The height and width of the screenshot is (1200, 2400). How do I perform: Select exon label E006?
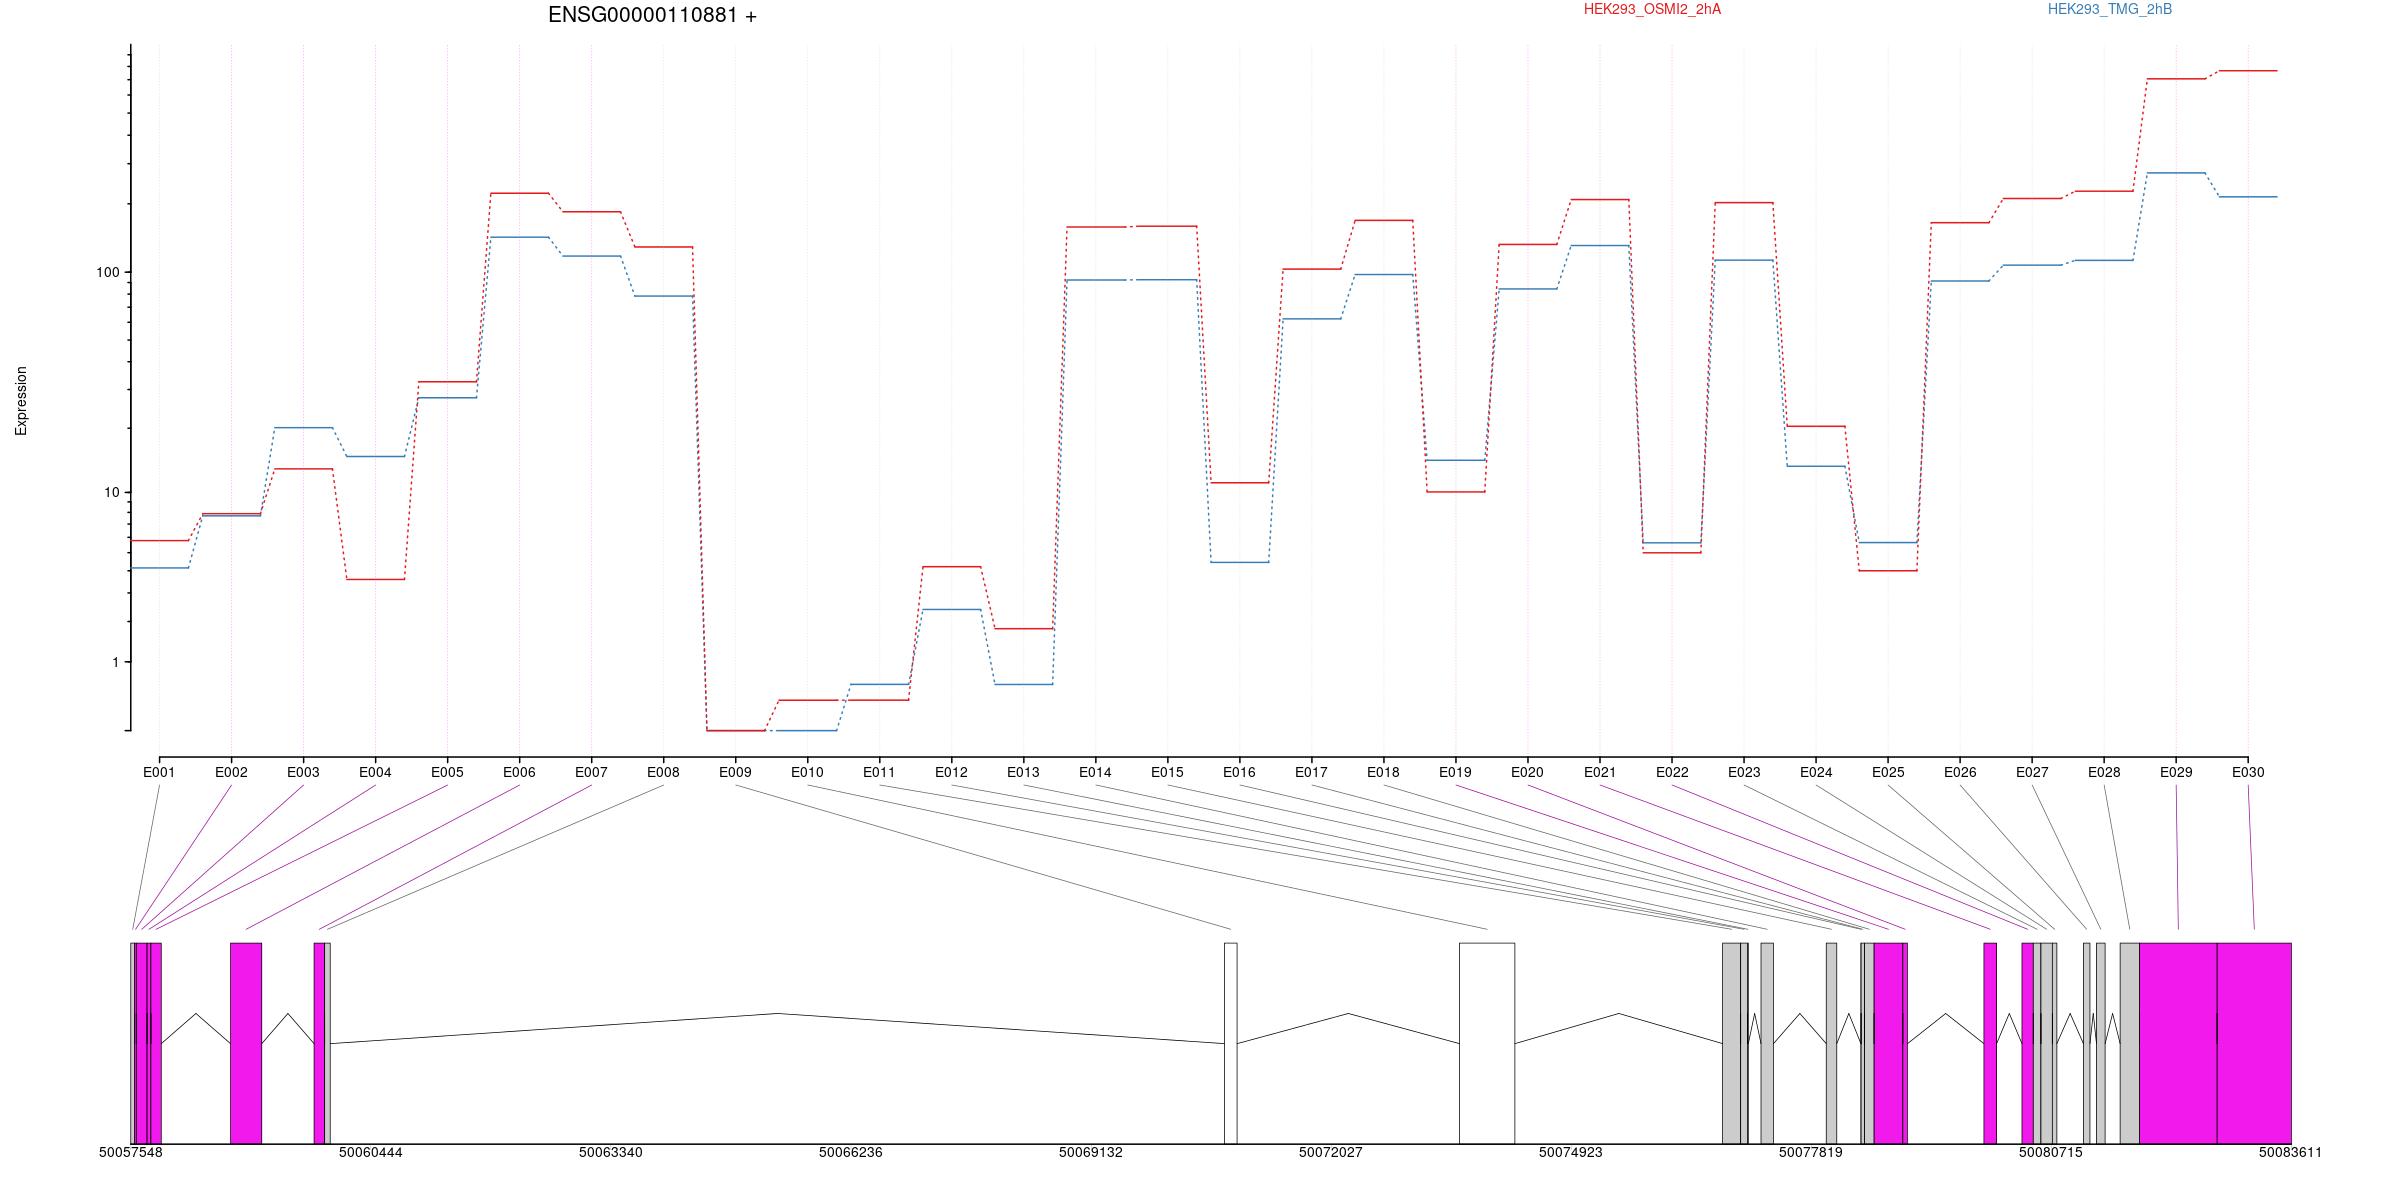[519, 772]
